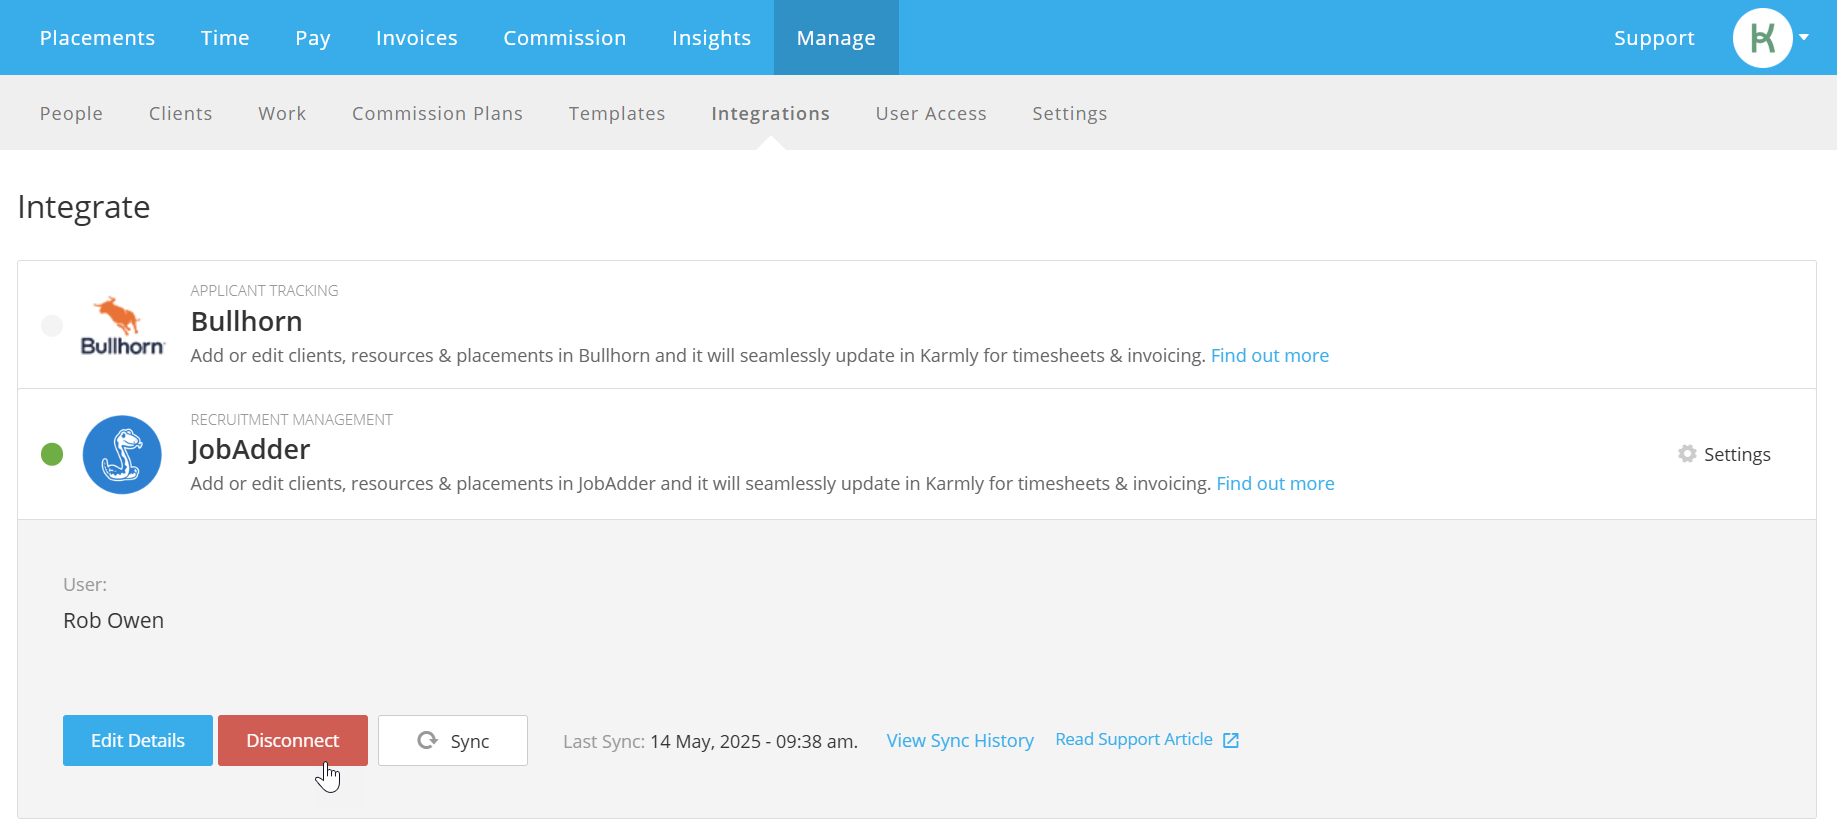Switch to the Commission Plans tab
Viewport: 1837px width, 833px height.
tap(437, 114)
